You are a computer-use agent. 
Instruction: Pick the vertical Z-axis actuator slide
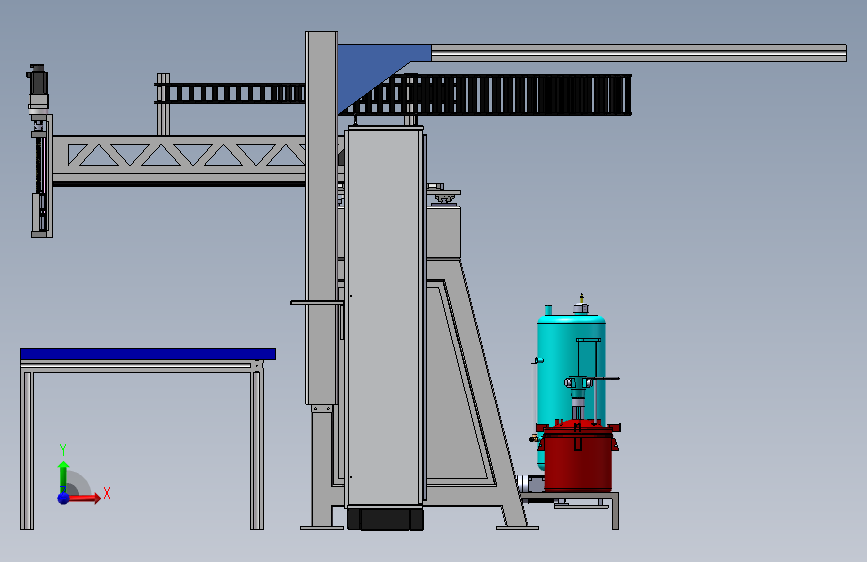(x=42, y=177)
